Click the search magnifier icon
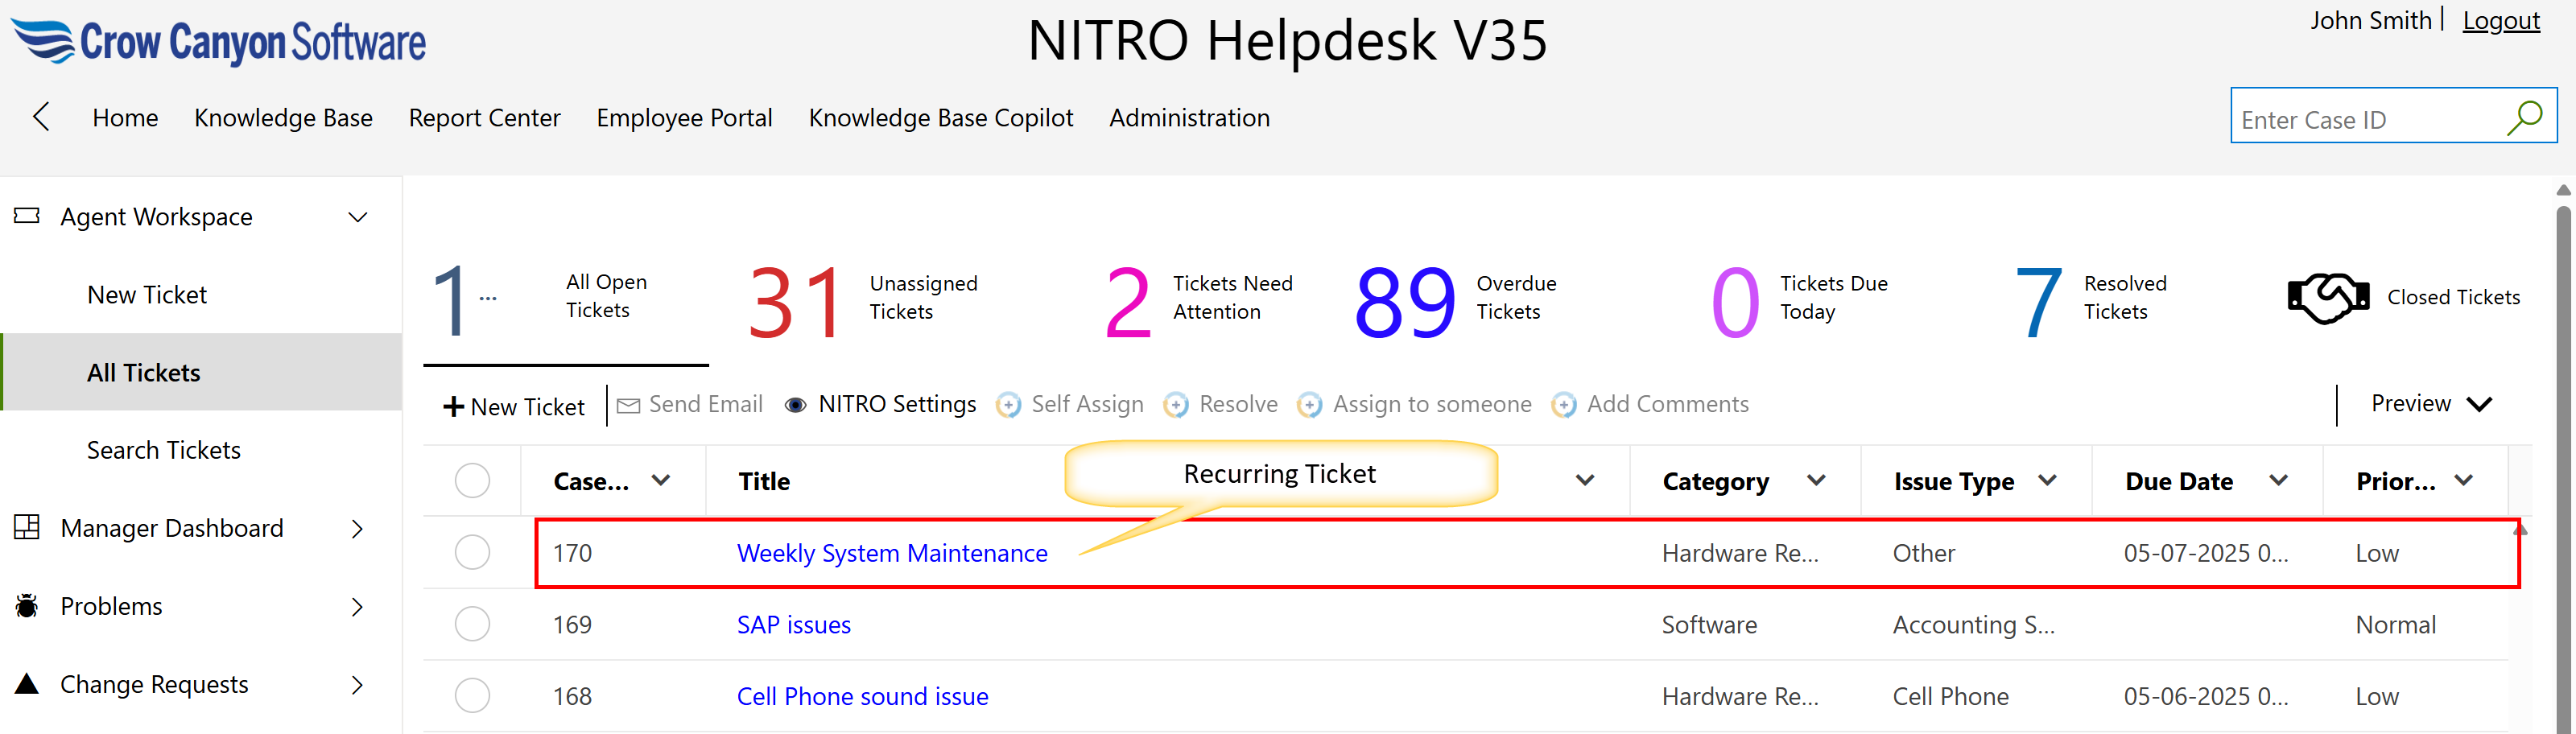This screenshot has height=734, width=2576. click(2524, 118)
